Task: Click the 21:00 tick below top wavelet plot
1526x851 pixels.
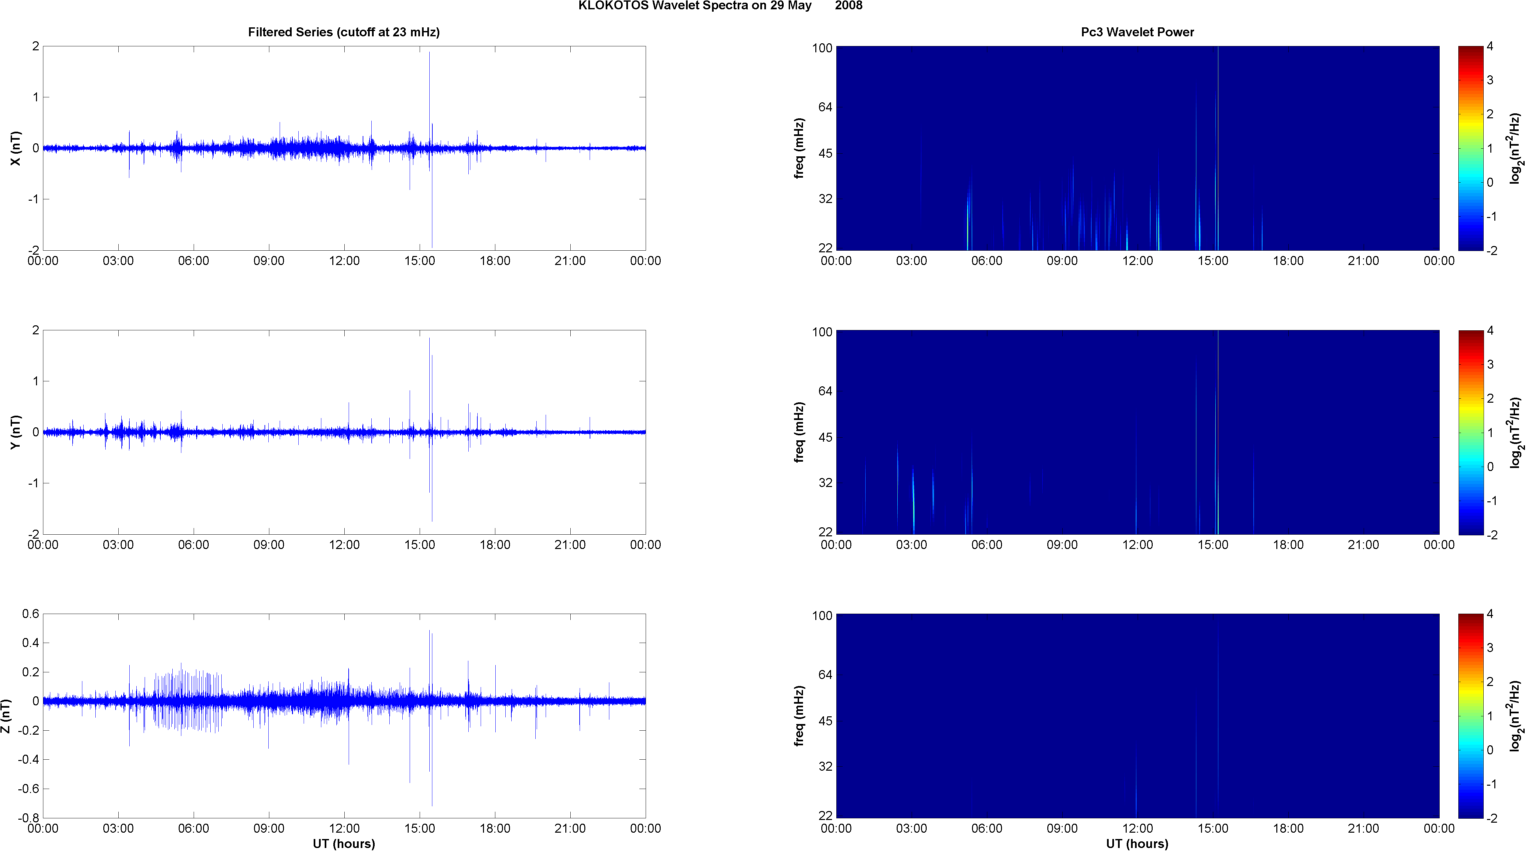Action: 1363,261
